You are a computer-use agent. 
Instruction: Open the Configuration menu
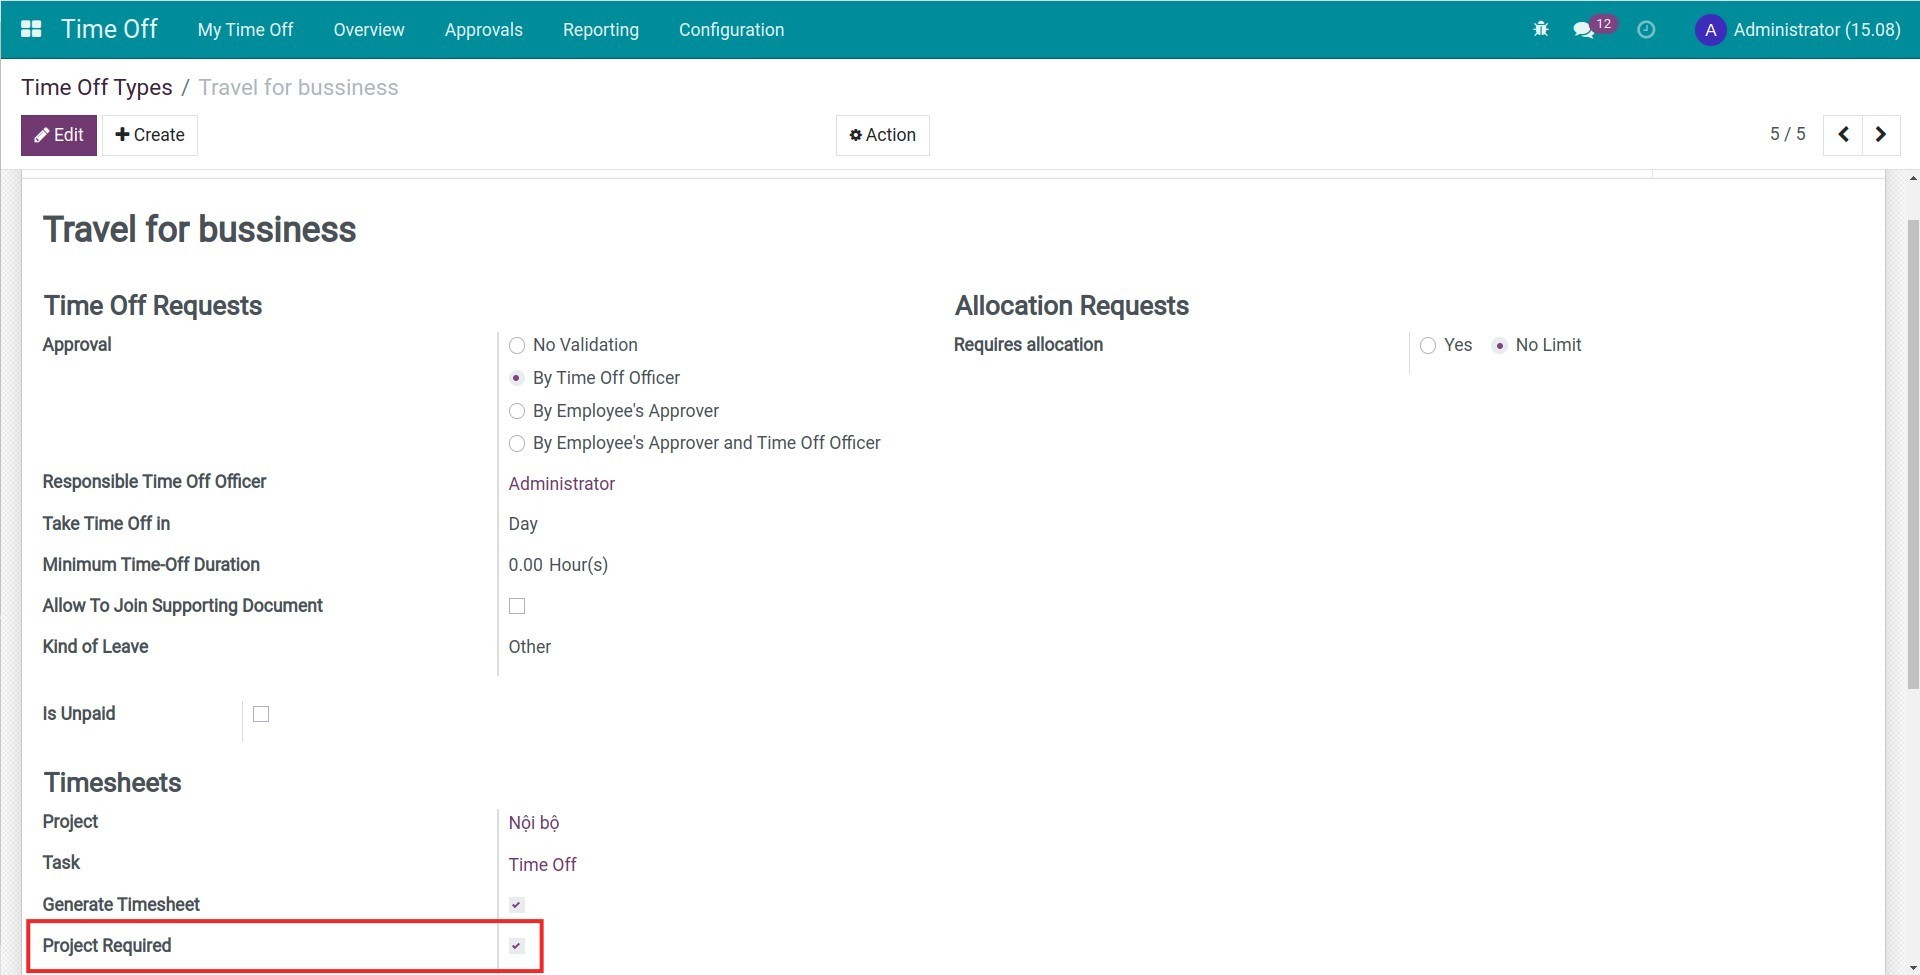pyautogui.click(x=731, y=29)
